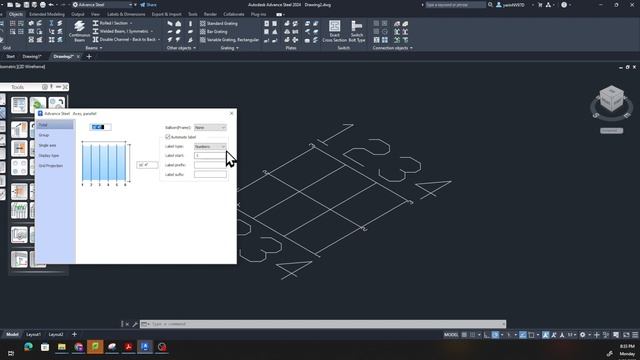Click the Switch Bolt Type tool

pos(357,31)
